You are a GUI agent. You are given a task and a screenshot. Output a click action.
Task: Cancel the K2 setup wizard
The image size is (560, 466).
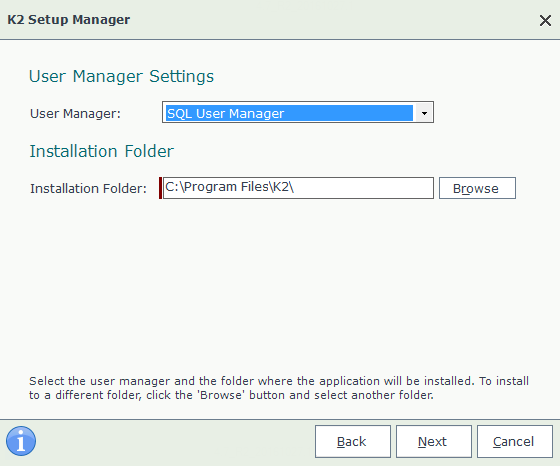515,441
